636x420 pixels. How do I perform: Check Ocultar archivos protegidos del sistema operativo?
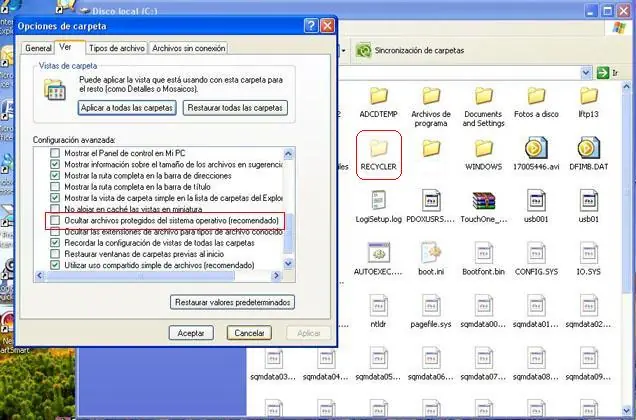55,220
